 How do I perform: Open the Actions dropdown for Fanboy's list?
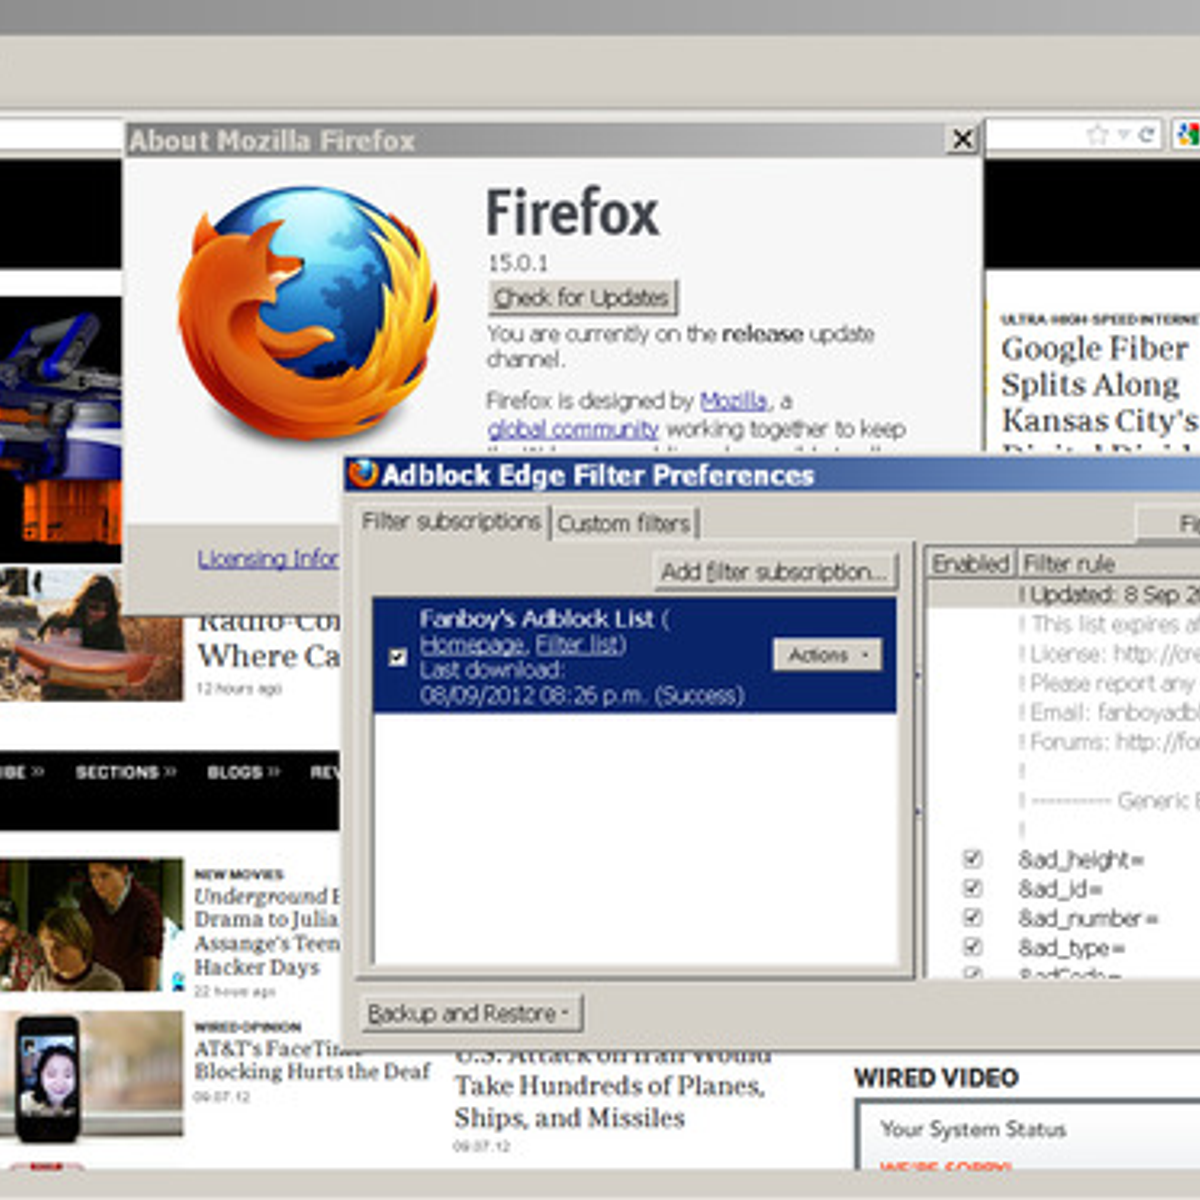point(827,655)
